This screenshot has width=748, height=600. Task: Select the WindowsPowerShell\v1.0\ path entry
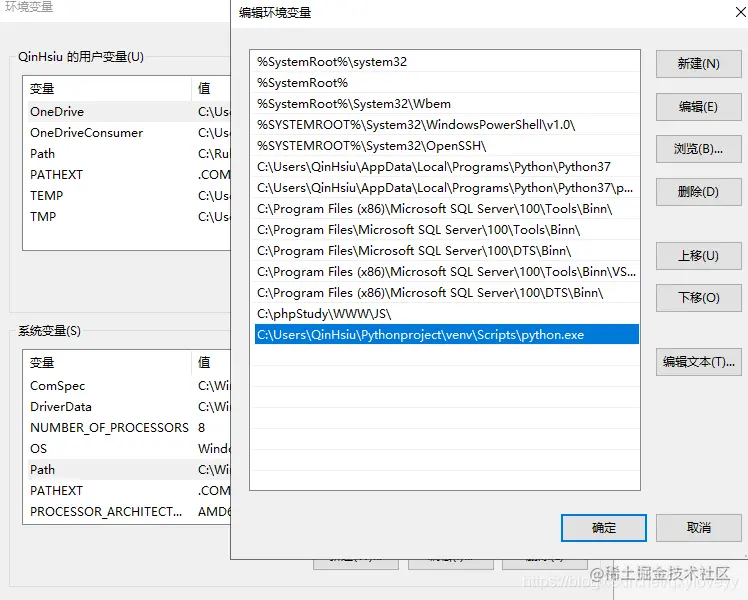click(x=447, y=125)
